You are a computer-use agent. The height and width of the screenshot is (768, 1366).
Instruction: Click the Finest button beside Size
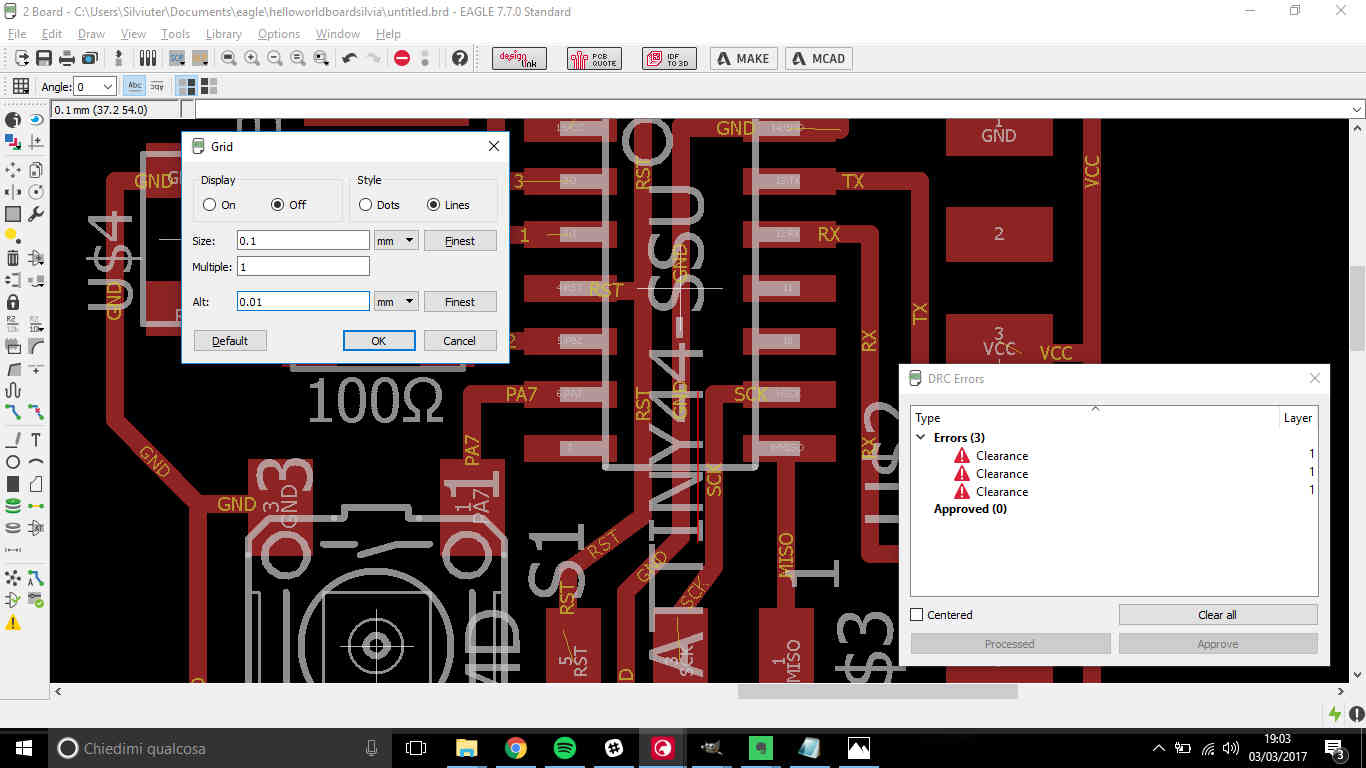(460, 241)
